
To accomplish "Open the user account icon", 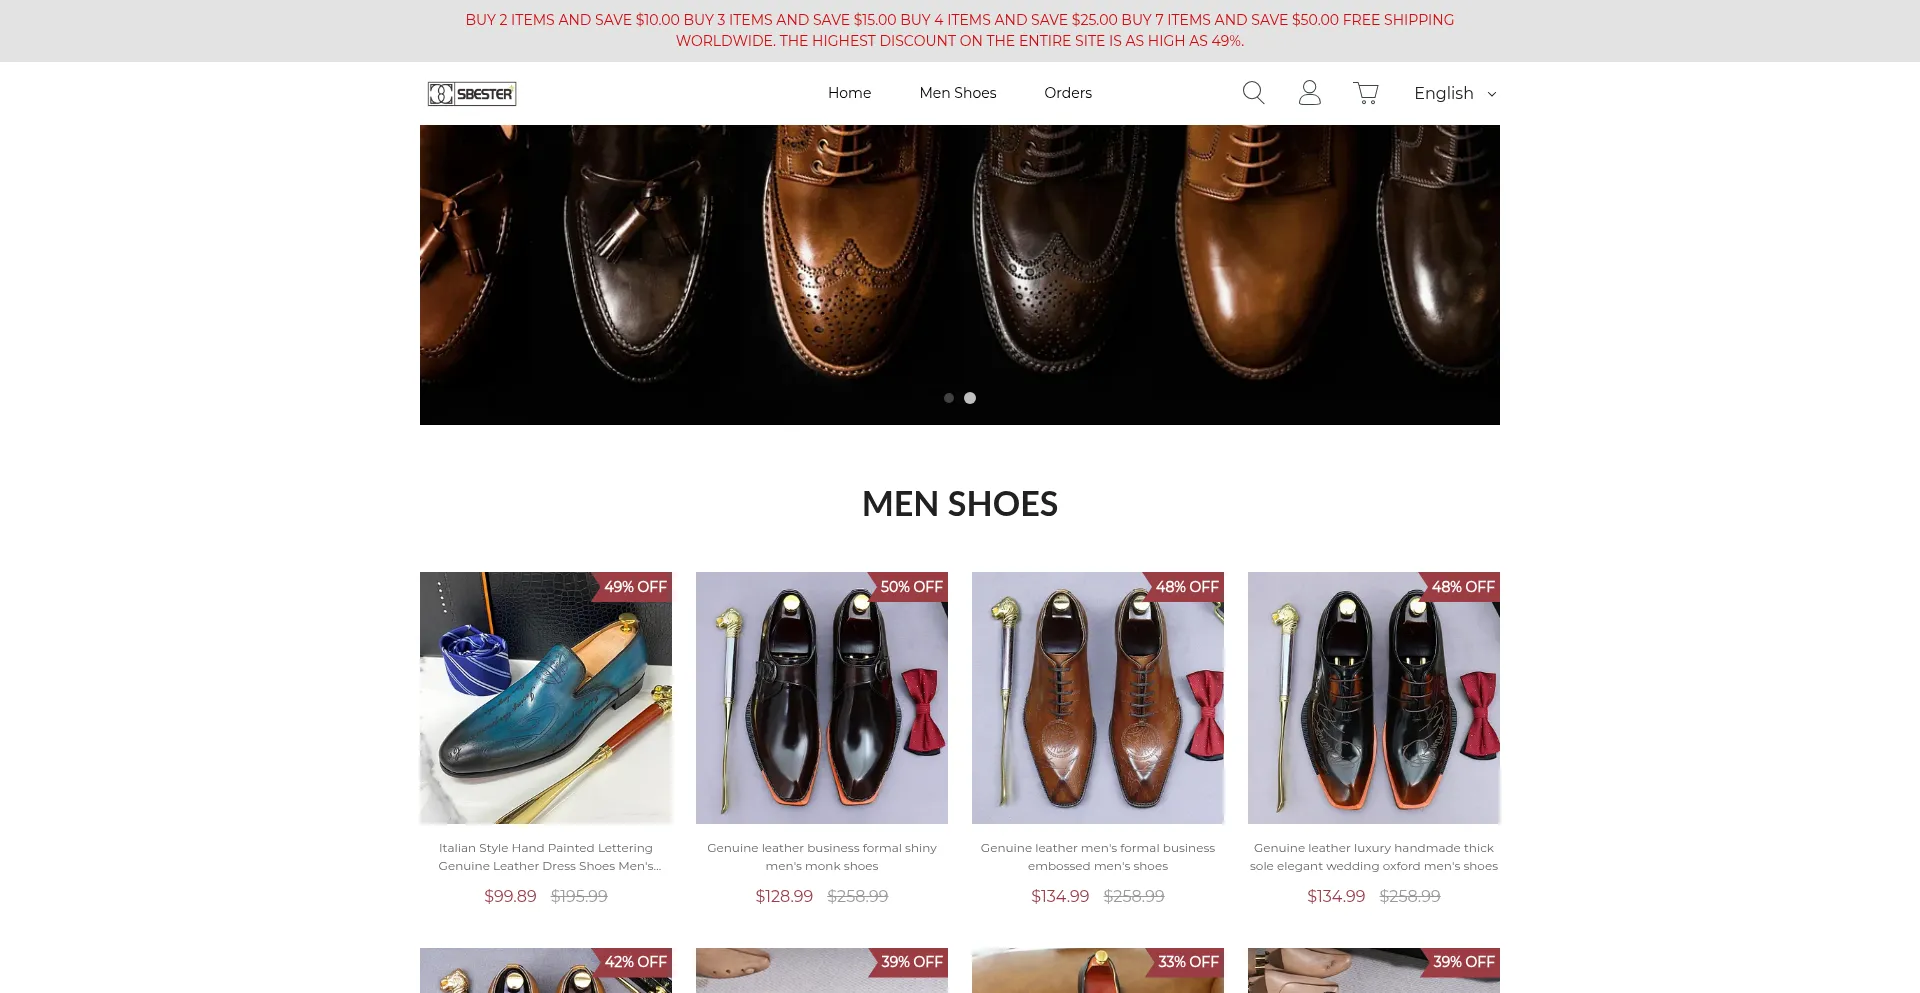I will [x=1309, y=93].
